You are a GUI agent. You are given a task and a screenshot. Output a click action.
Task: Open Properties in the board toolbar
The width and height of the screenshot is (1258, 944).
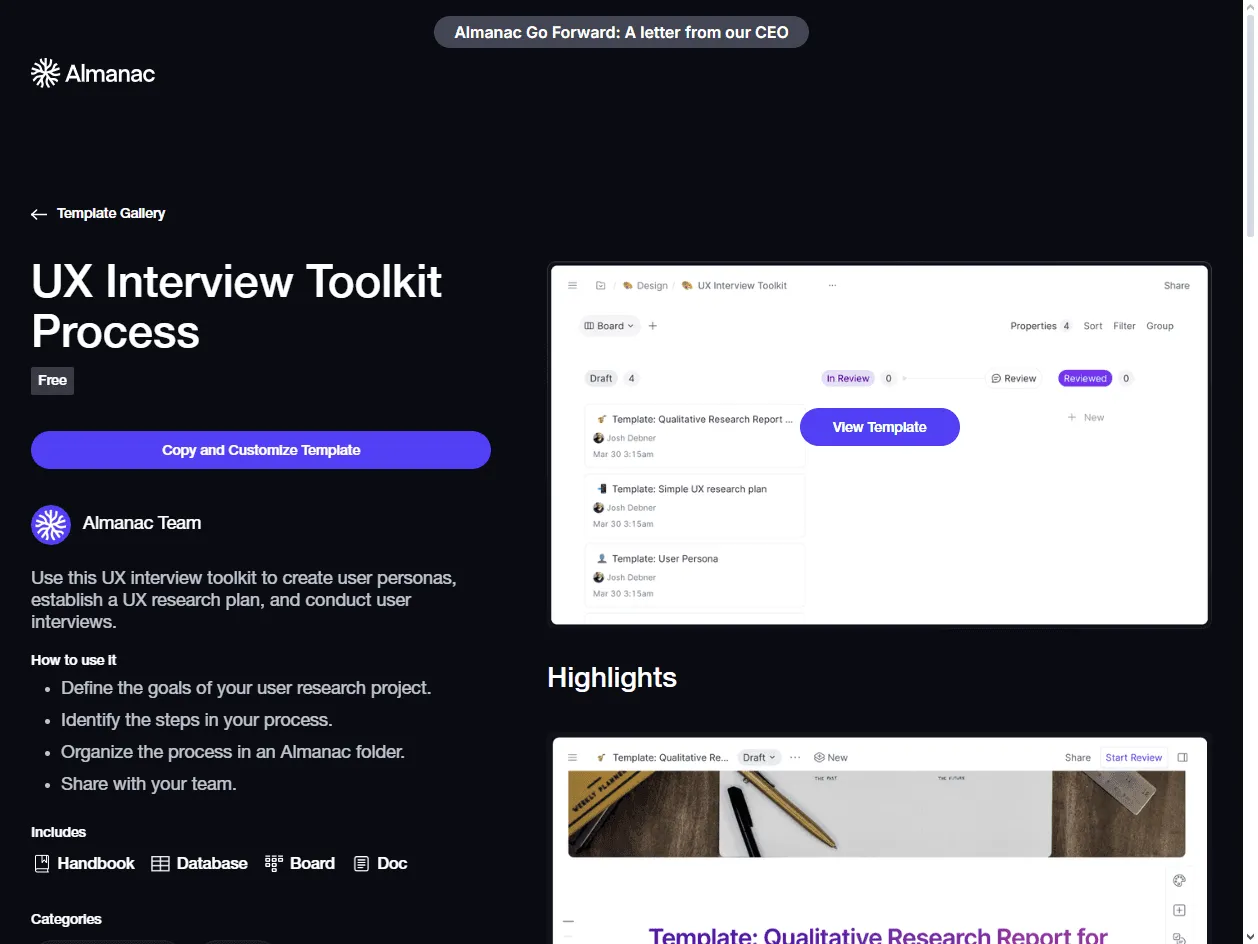(x=1041, y=326)
